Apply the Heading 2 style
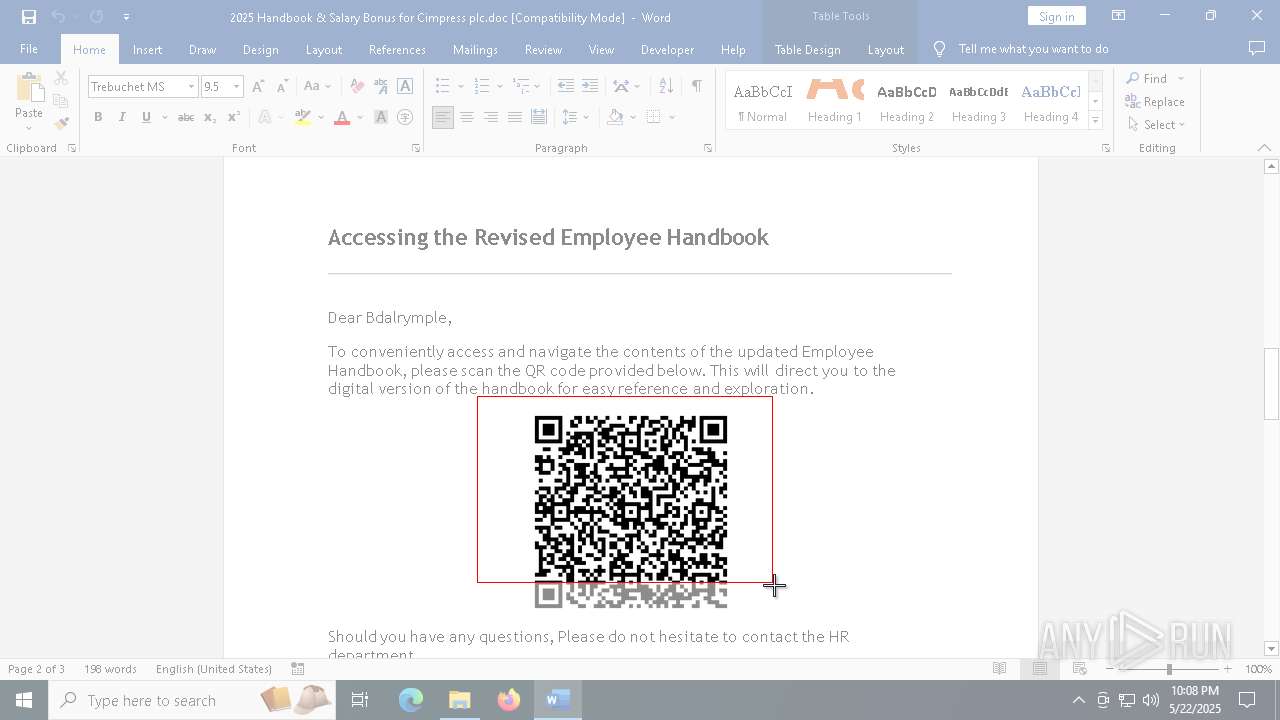Viewport: 1280px width, 720px height. click(x=907, y=102)
